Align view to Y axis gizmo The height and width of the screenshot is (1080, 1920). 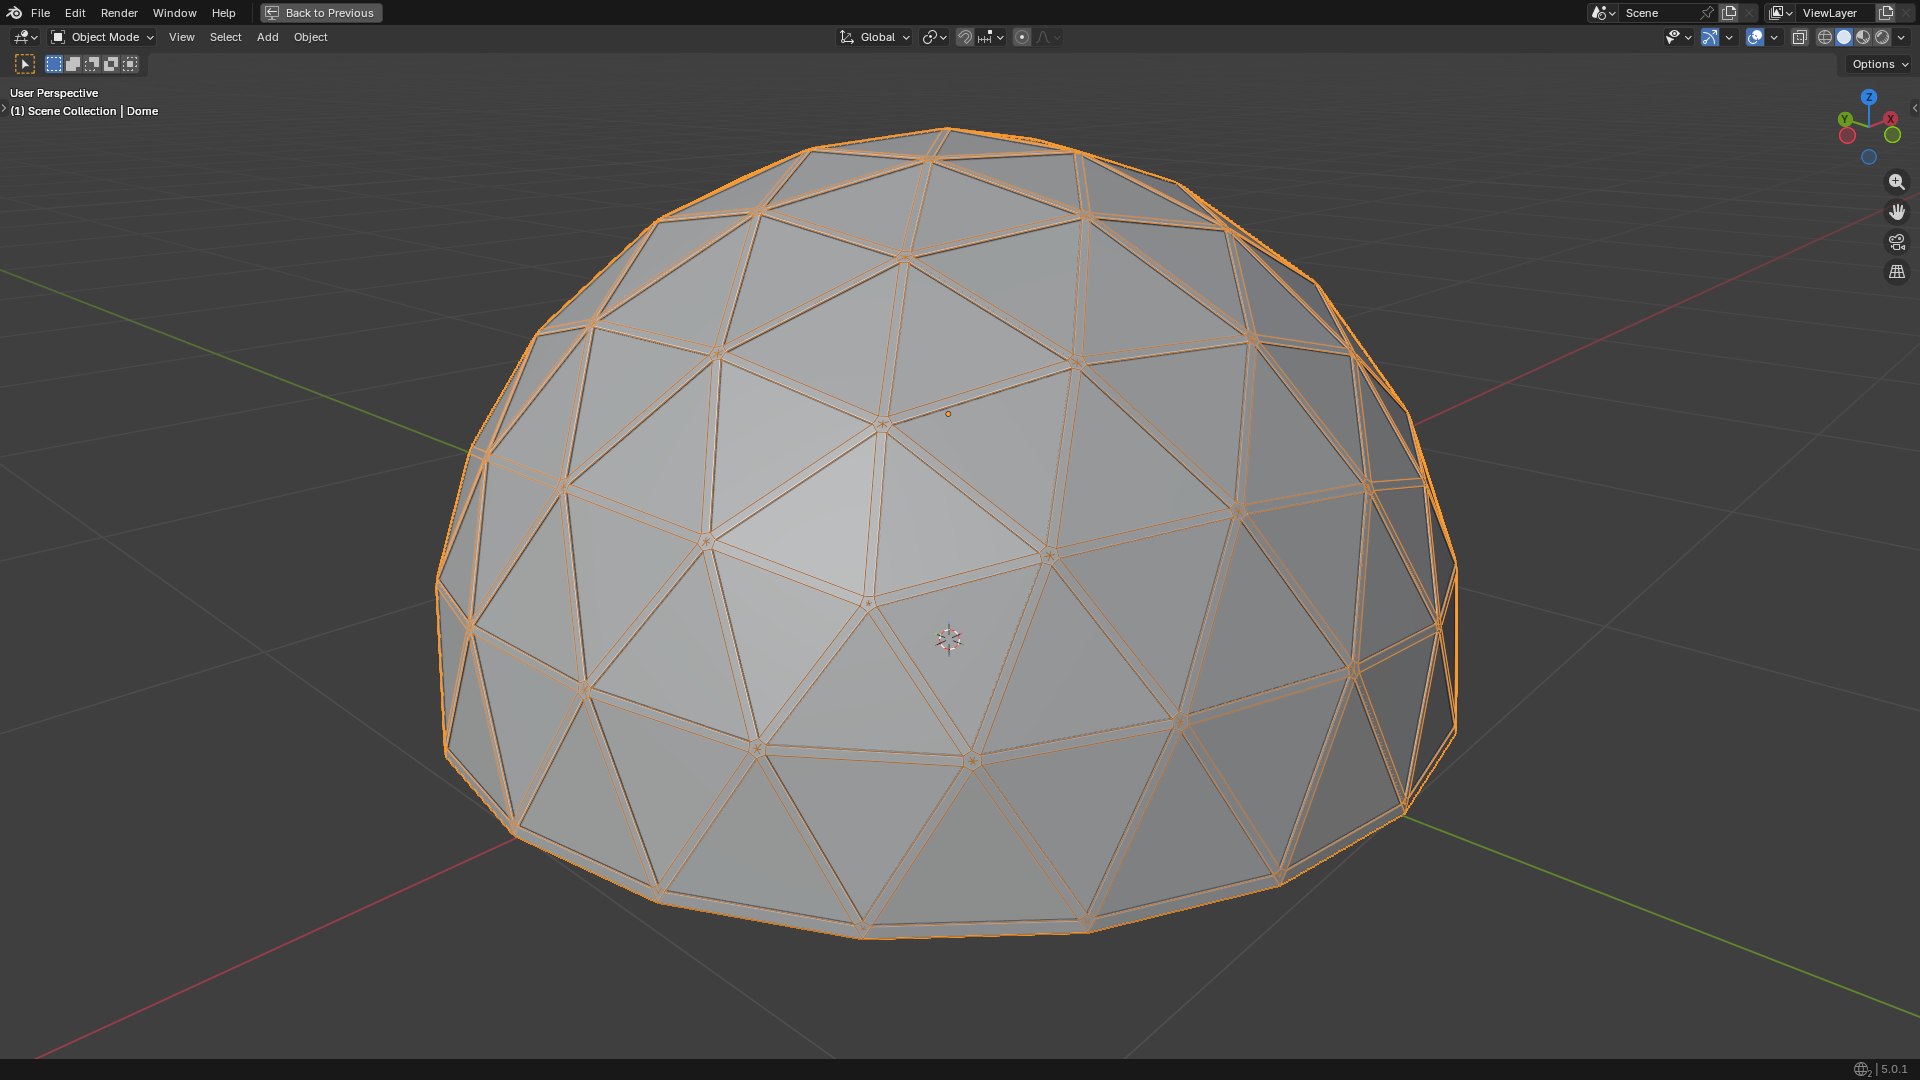[1845, 119]
